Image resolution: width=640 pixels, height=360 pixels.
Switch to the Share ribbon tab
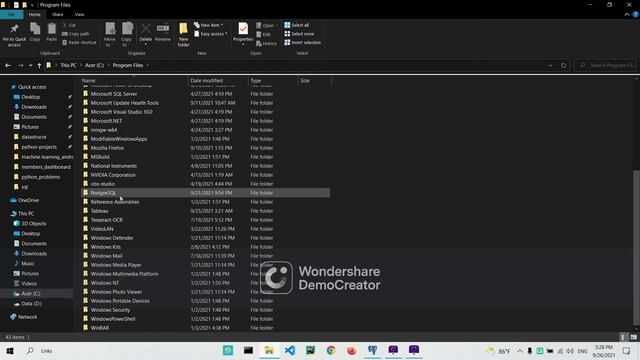point(58,14)
